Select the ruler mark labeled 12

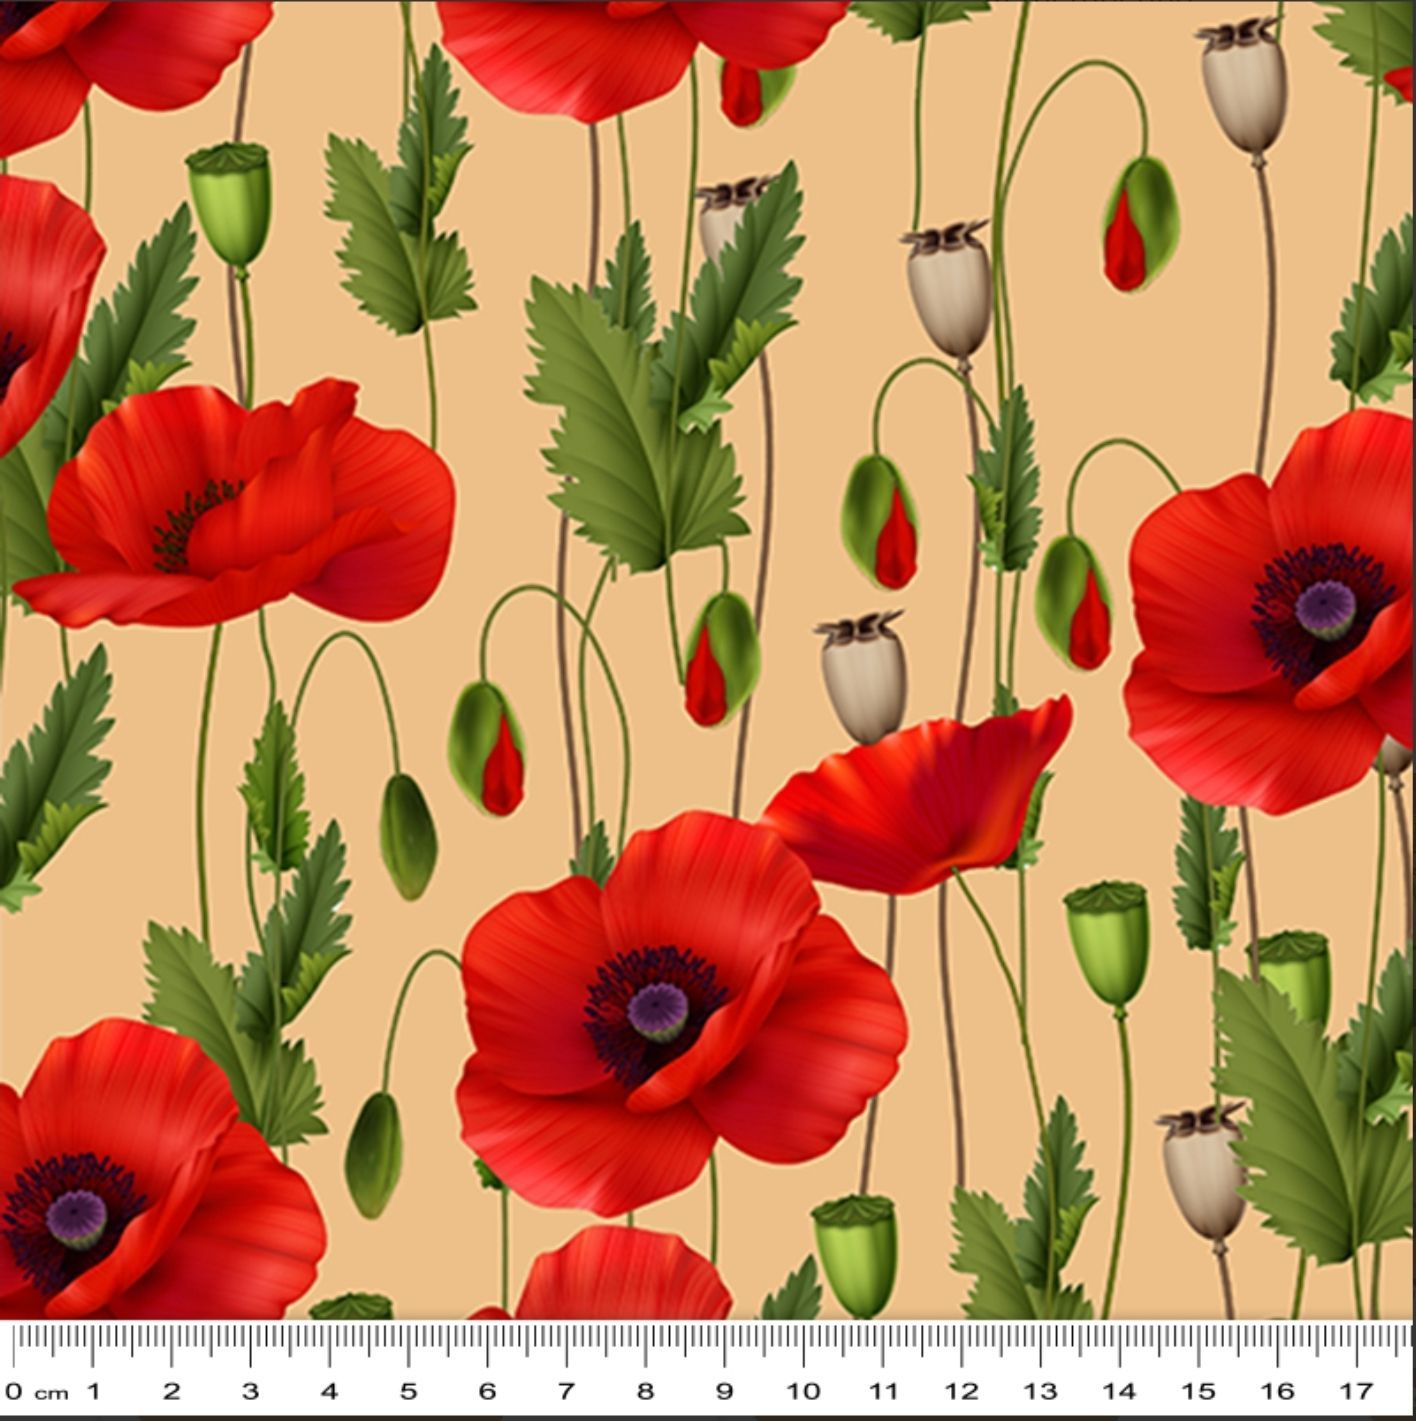(x=961, y=1391)
